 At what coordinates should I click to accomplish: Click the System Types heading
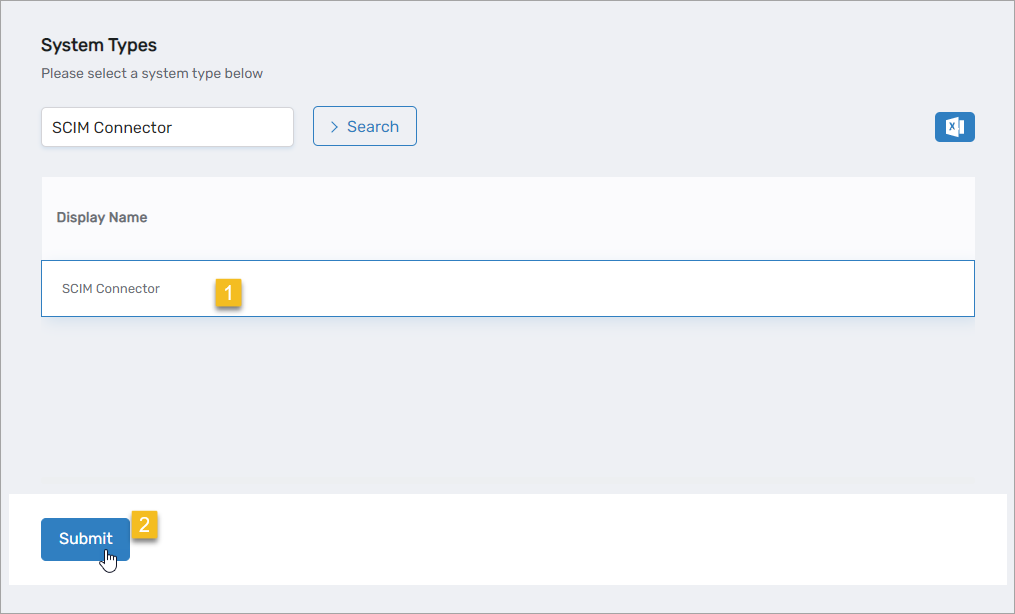pyautogui.click(x=99, y=45)
